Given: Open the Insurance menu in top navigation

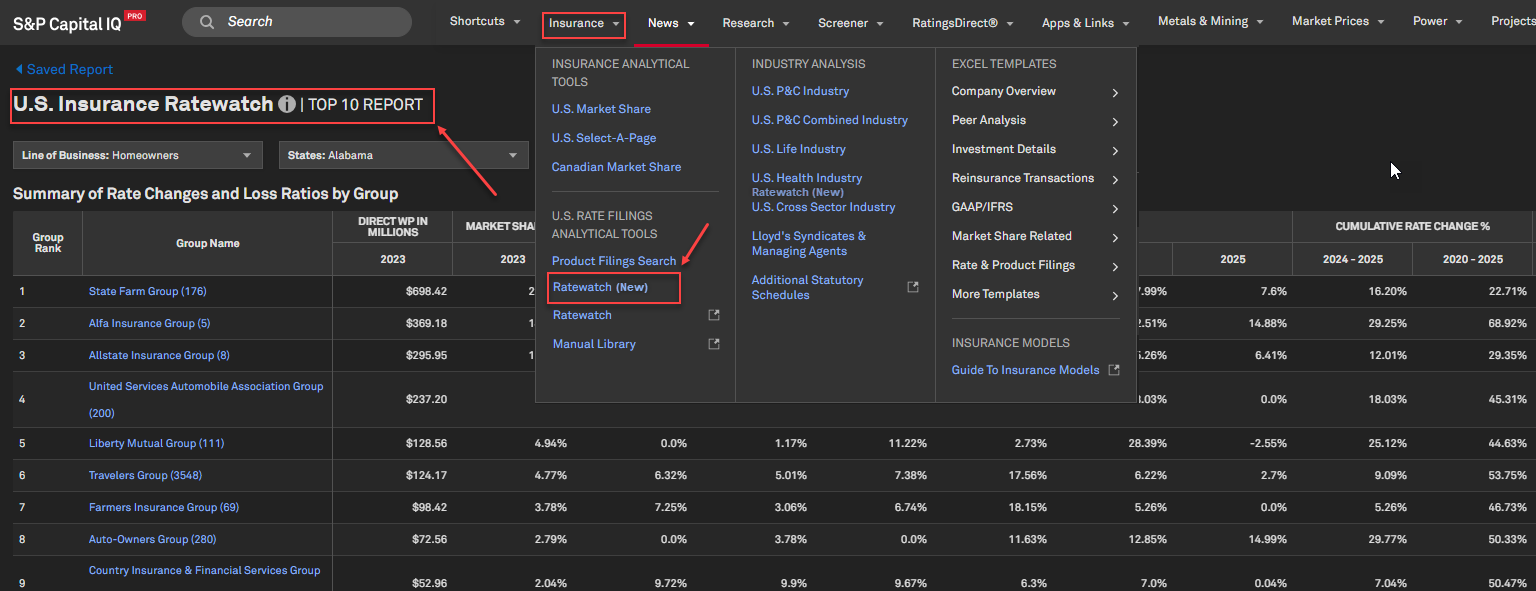Looking at the screenshot, I should point(584,23).
